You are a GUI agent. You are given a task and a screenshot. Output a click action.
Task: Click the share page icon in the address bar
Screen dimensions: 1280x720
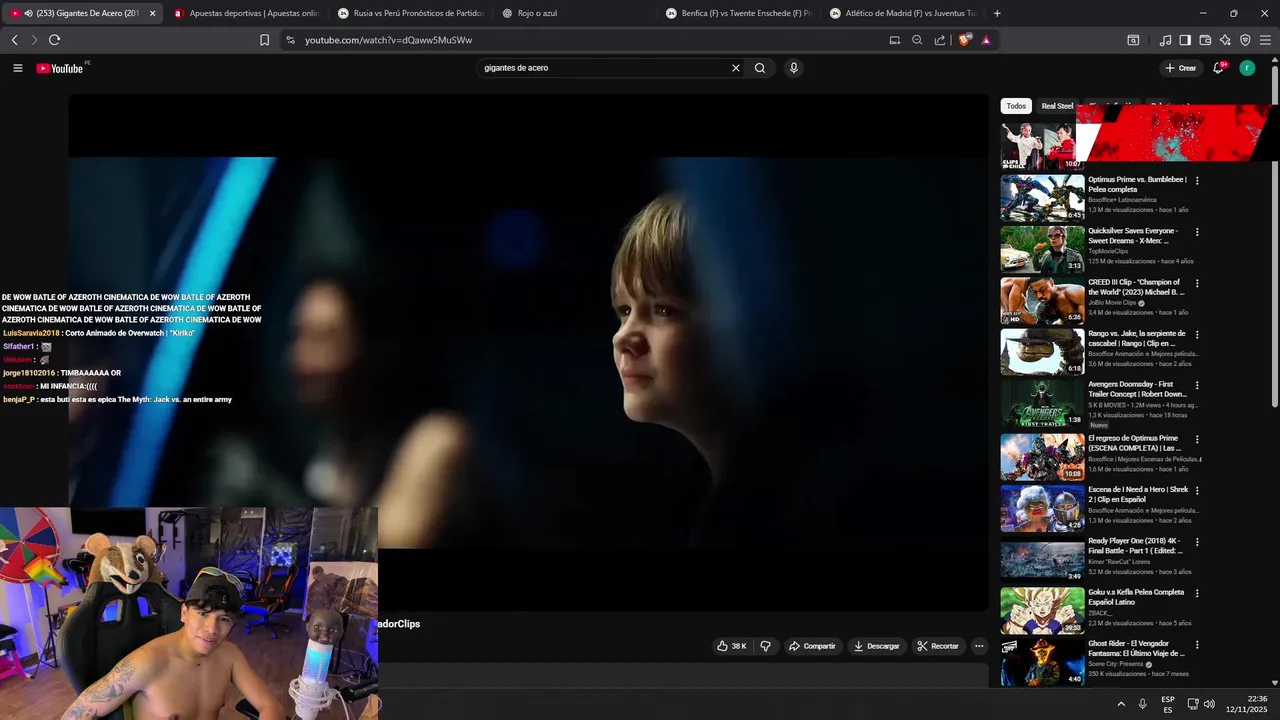click(940, 40)
